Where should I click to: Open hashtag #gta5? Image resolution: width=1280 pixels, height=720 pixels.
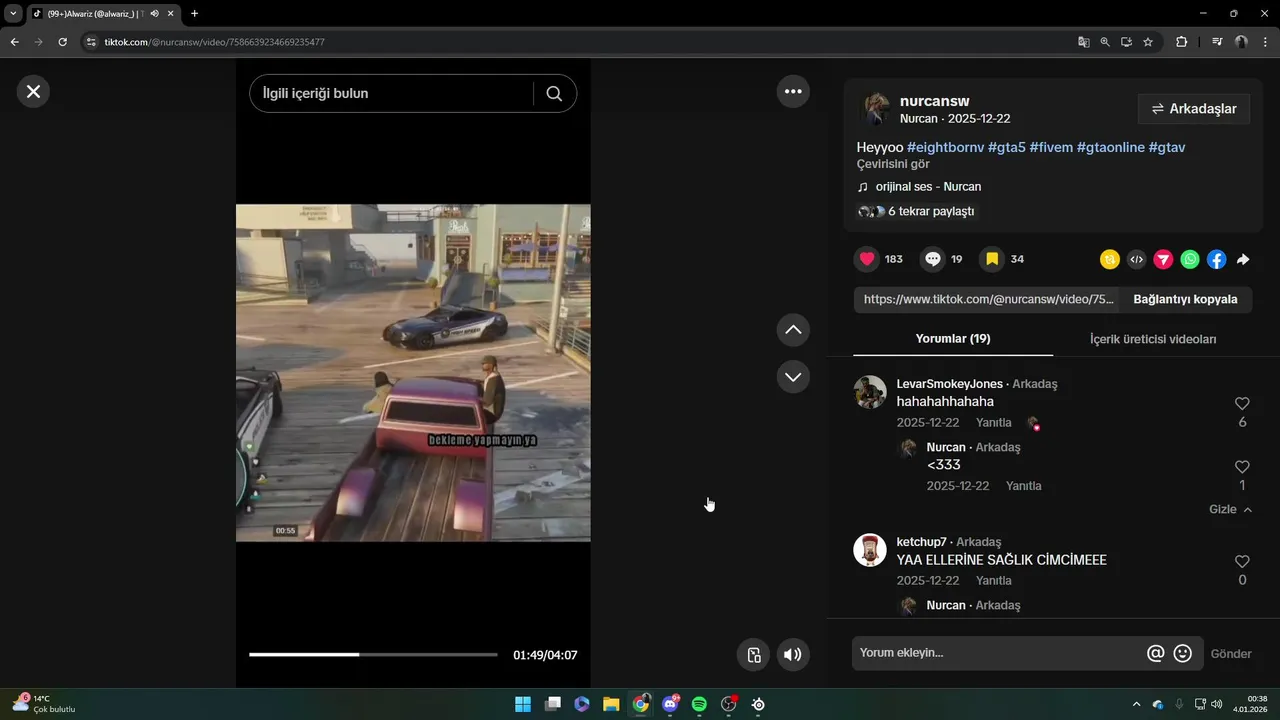point(1006,147)
